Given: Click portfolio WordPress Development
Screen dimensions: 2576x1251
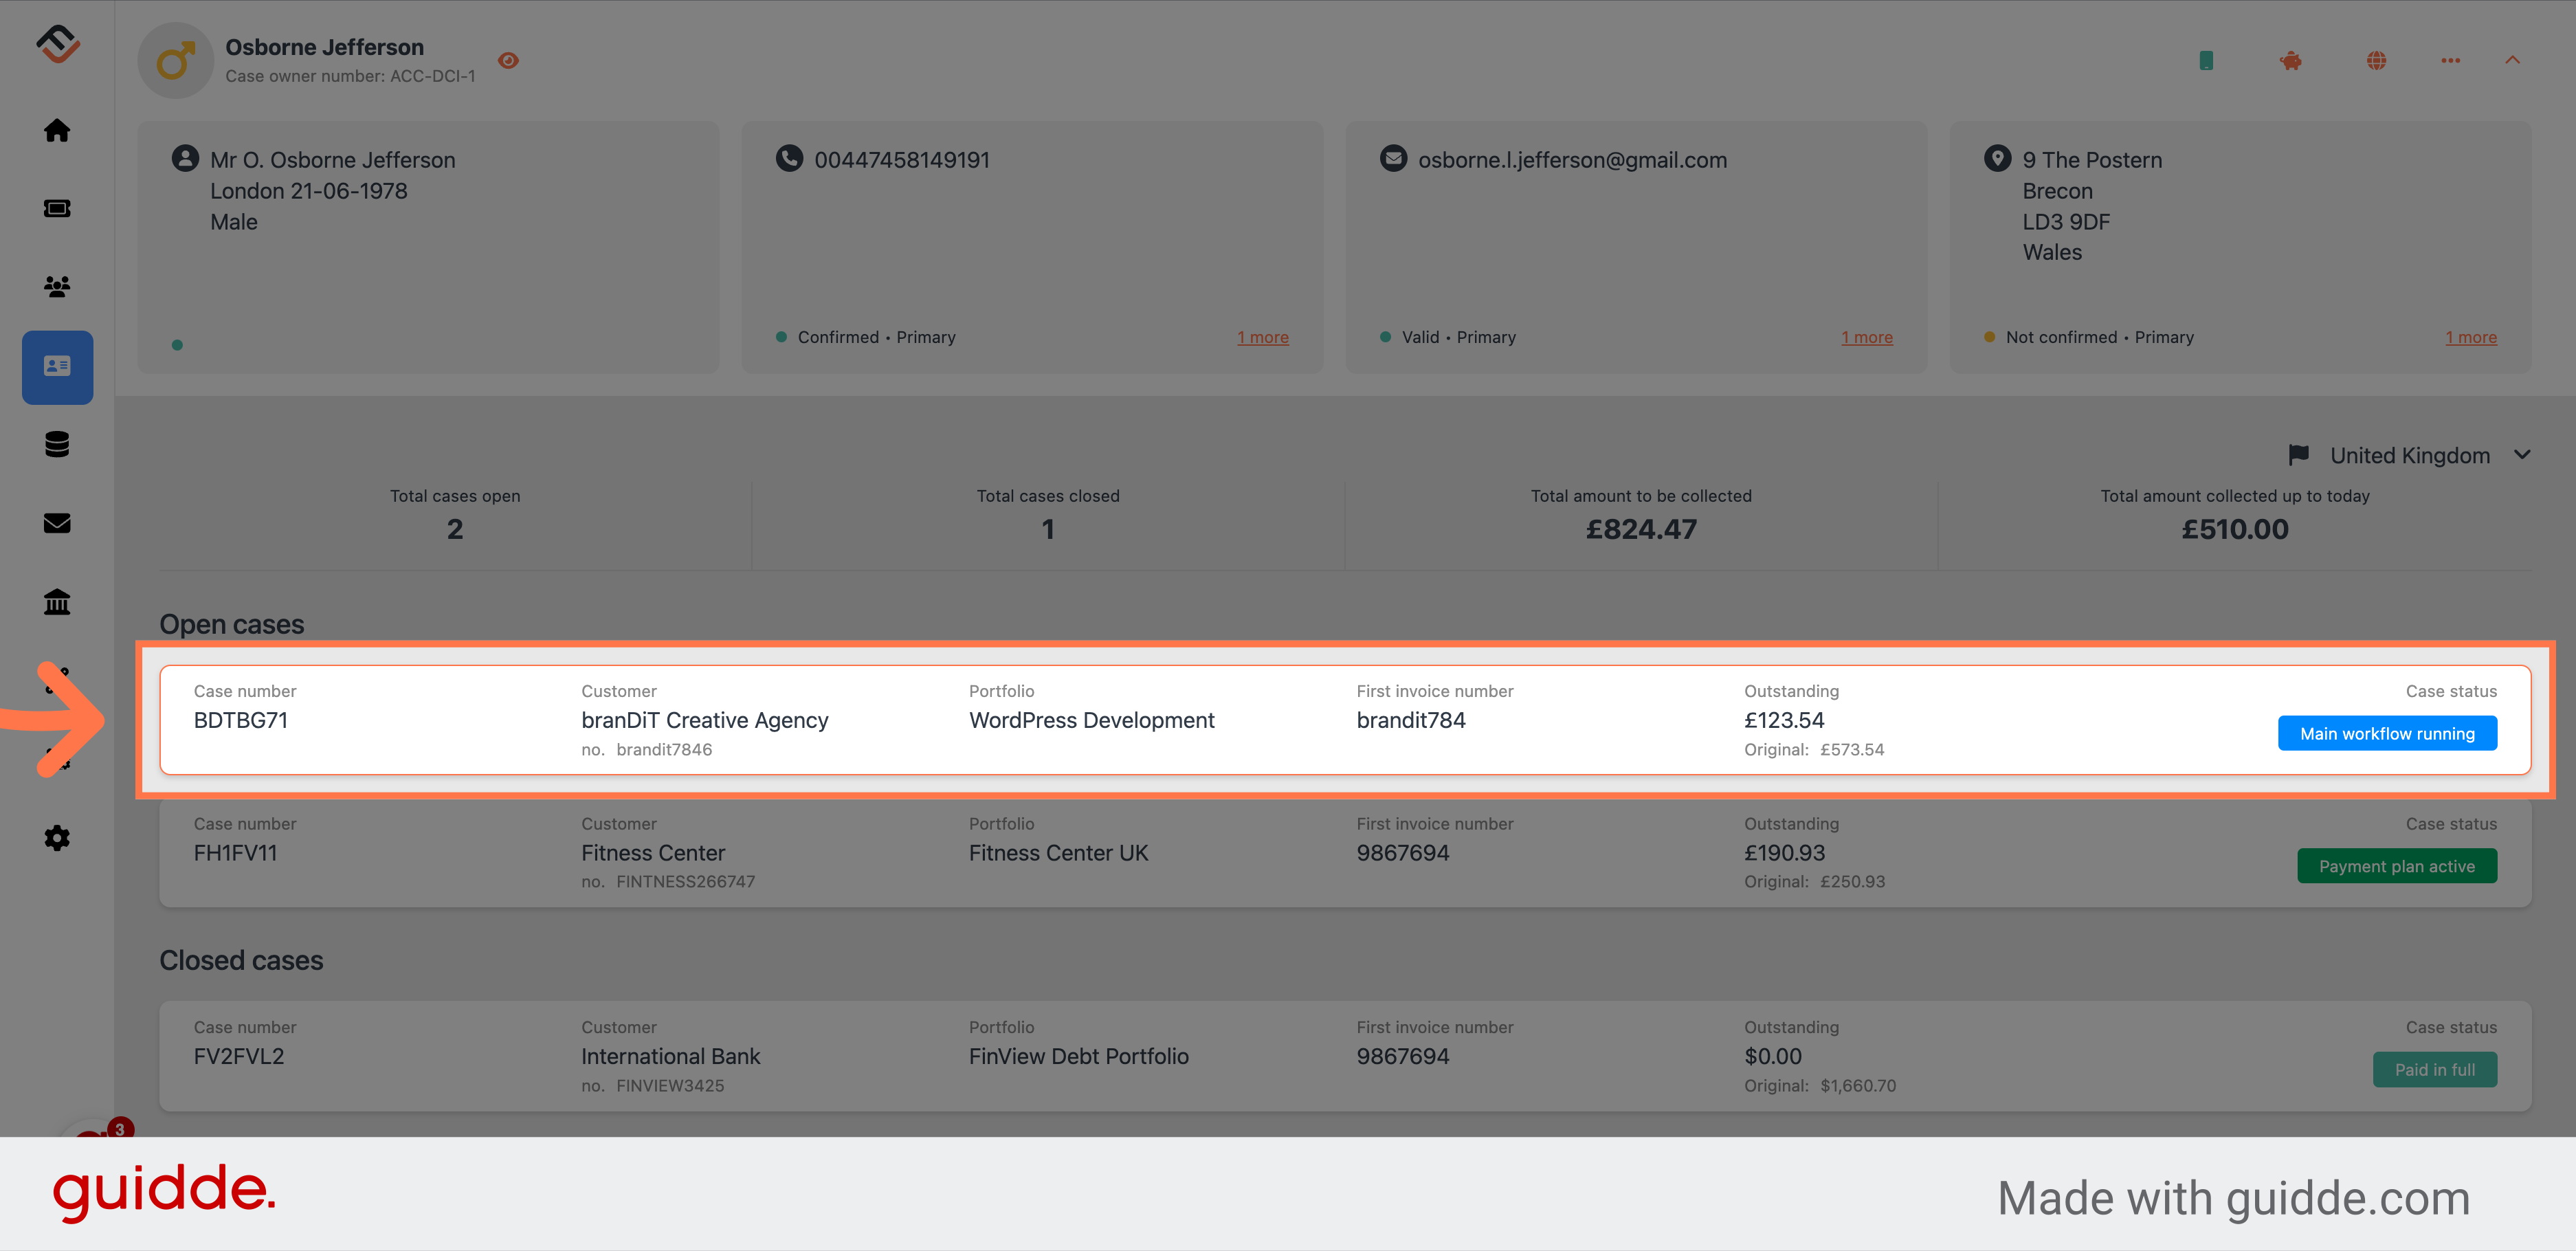Looking at the screenshot, I should 1091,720.
